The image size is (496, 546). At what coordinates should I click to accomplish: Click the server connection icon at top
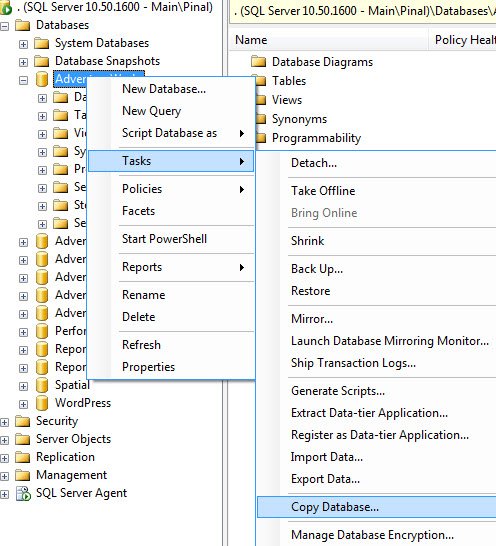click(6, 8)
